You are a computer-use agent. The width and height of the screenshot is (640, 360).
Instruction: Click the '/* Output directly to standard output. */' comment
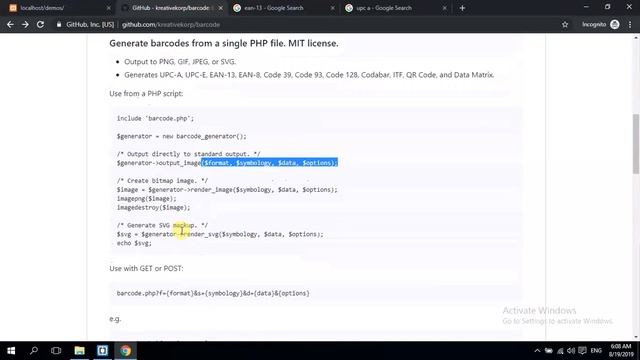[189, 154]
